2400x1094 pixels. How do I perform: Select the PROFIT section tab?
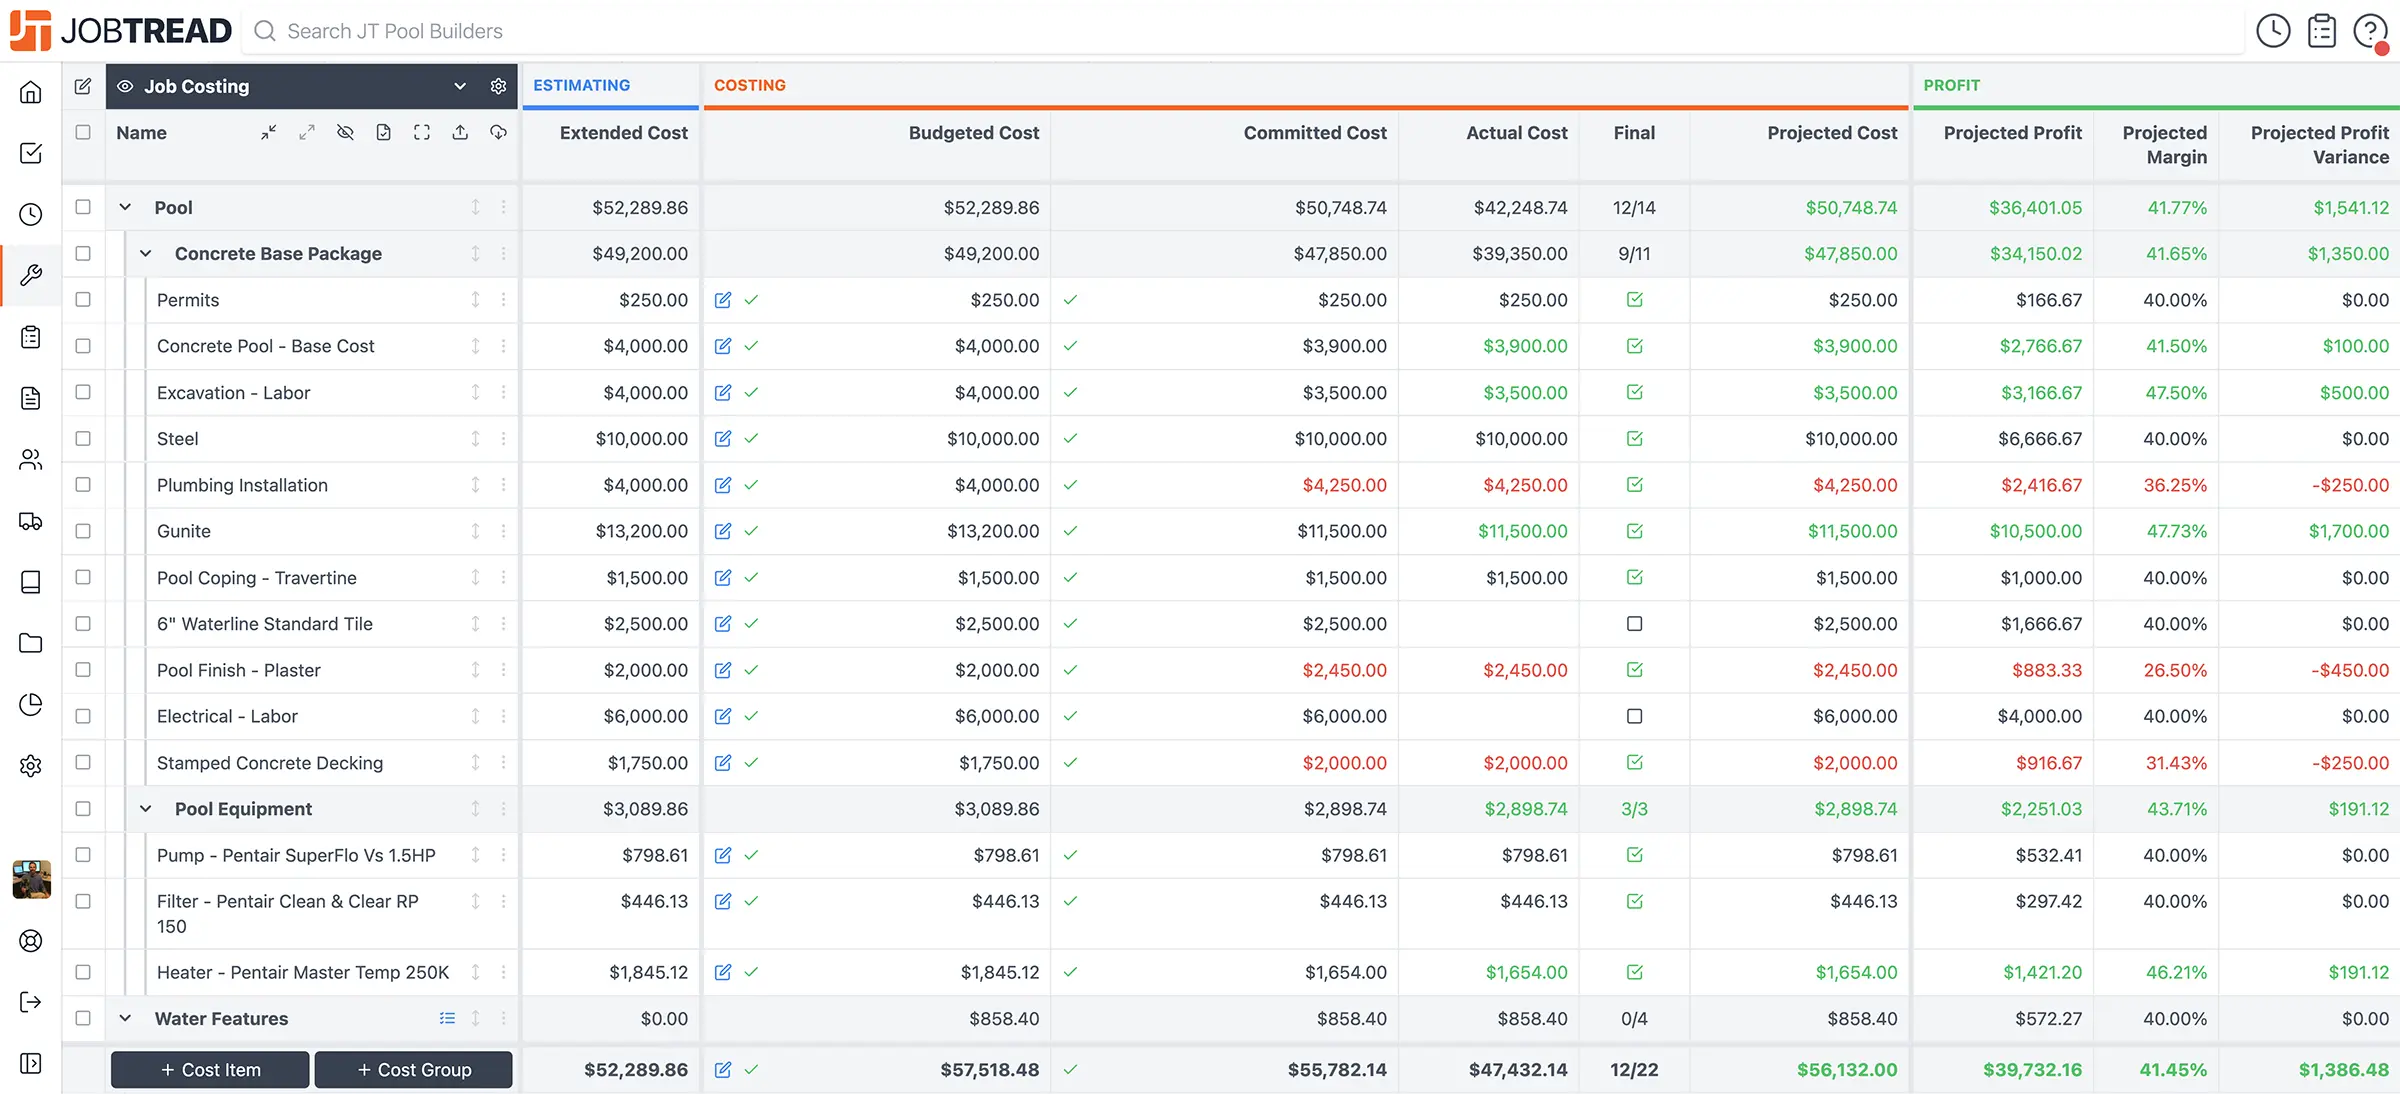pos(1951,85)
